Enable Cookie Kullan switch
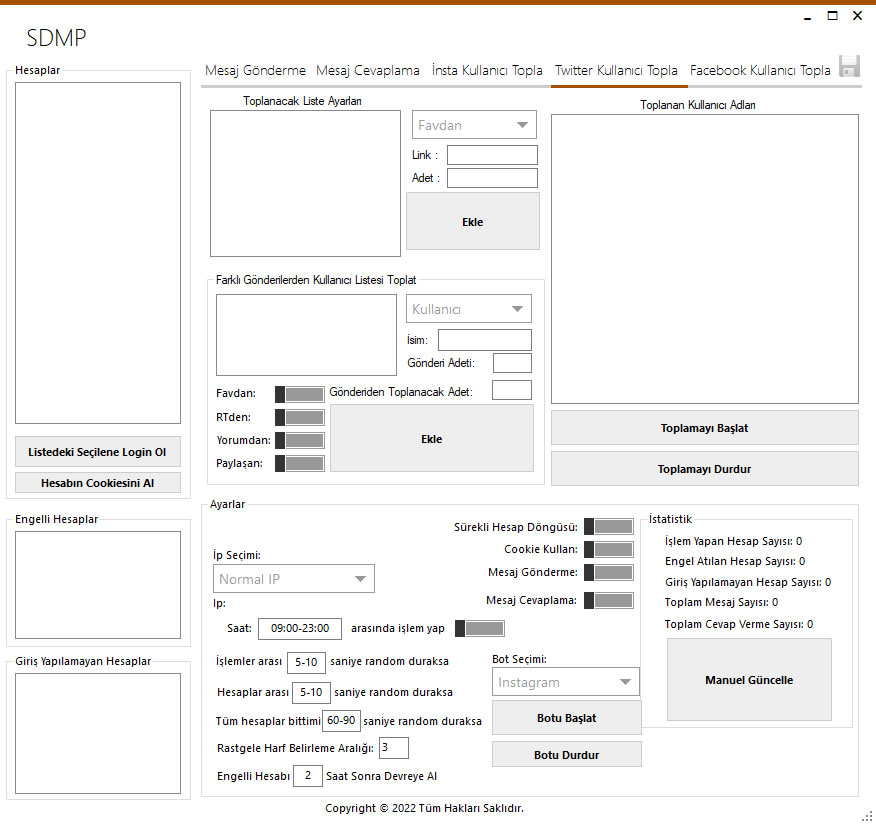Viewport: 876px width, 825px height. pyautogui.click(x=608, y=549)
